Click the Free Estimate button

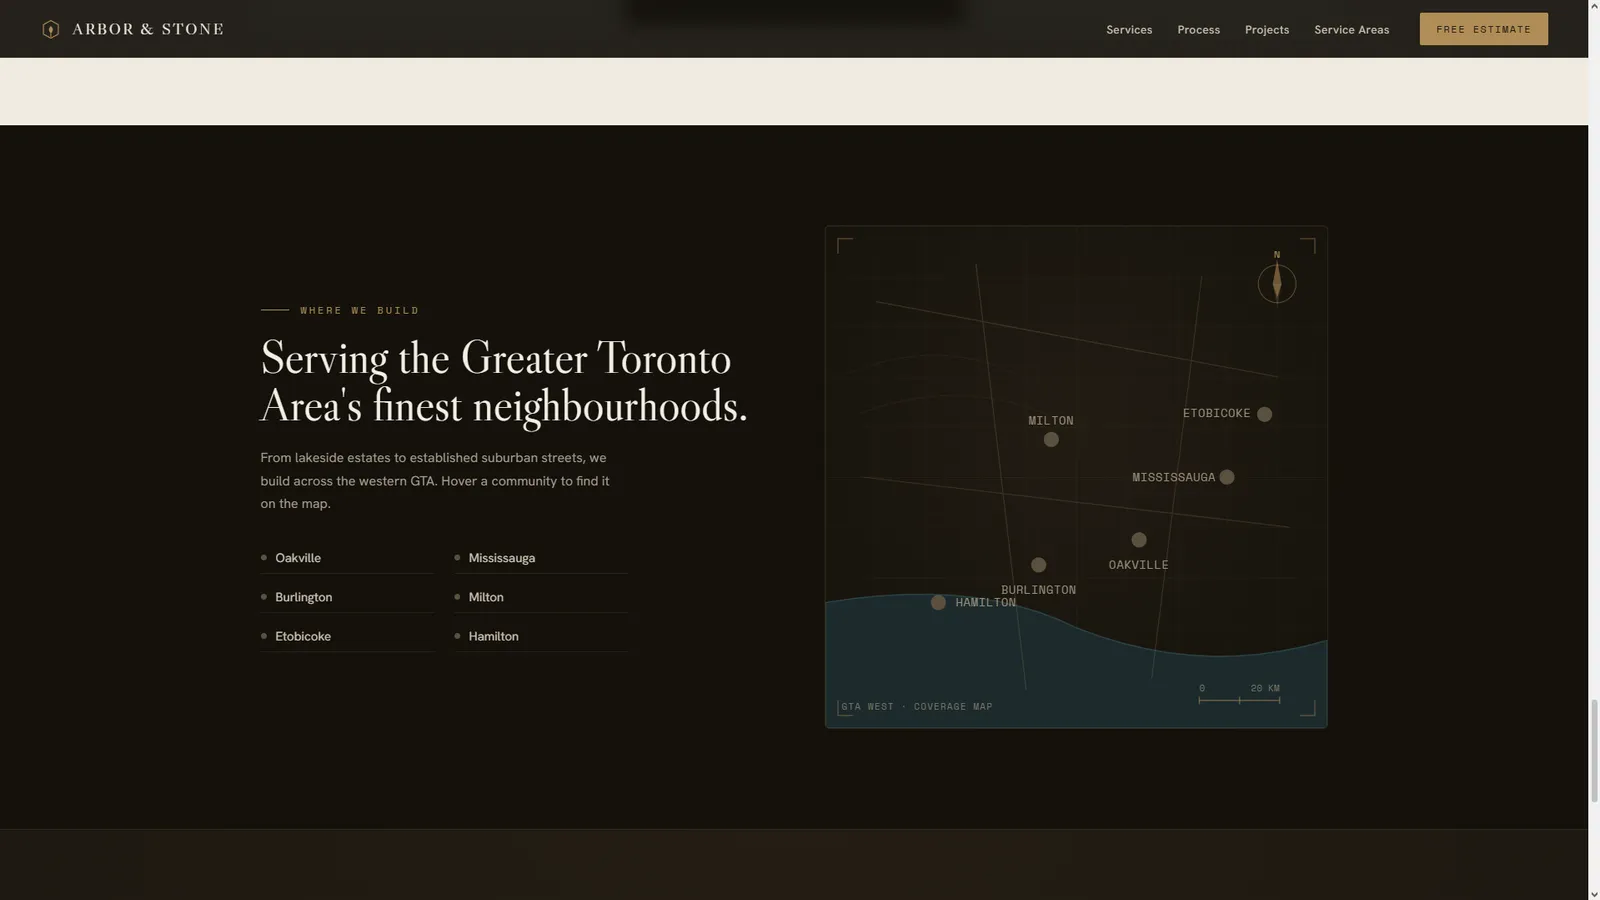tap(1483, 29)
